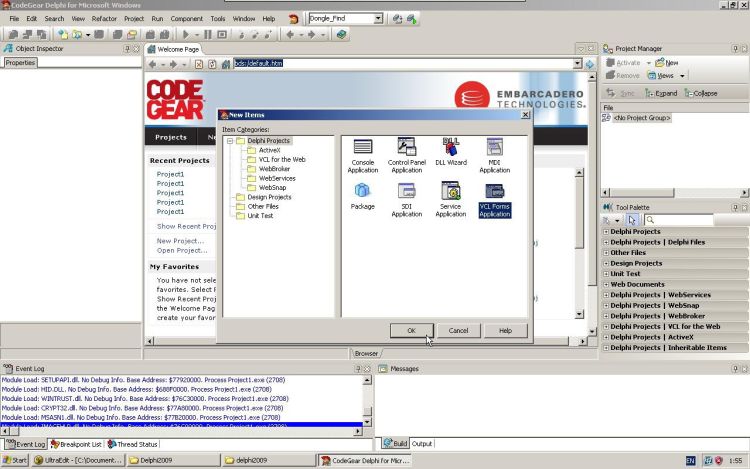This screenshot has height=469, width=750.
Task: Click Help in the New Items dialog
Action: click(x=506, y=330)
